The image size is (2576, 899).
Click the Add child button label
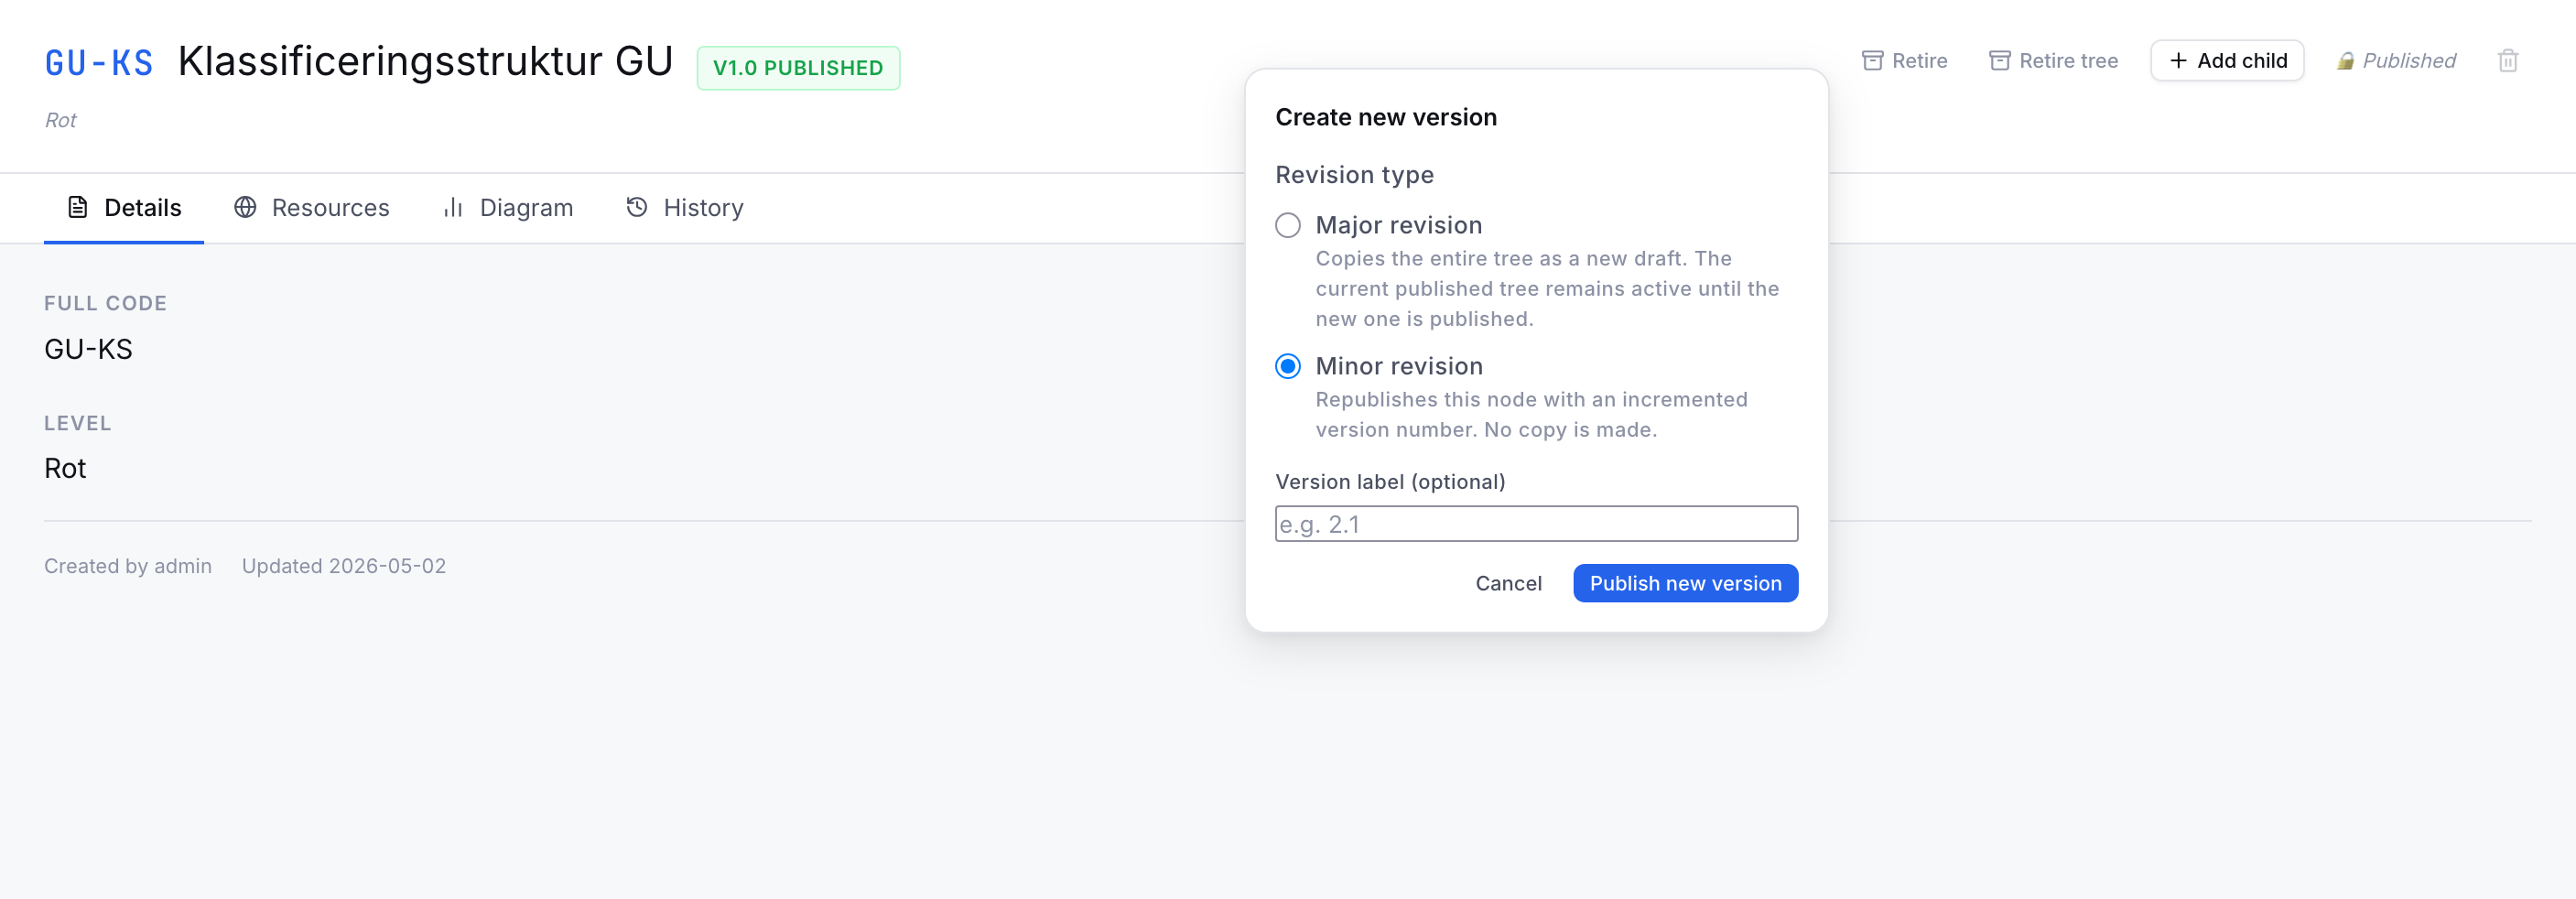[2242, 61]
